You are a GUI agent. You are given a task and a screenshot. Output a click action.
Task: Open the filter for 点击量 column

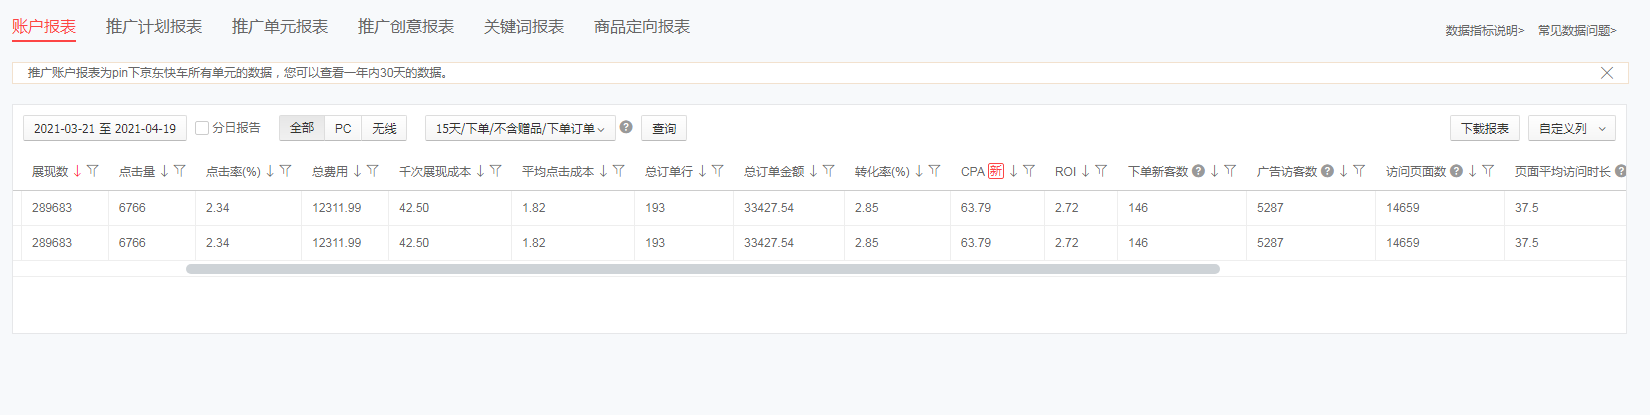(180, 171)
